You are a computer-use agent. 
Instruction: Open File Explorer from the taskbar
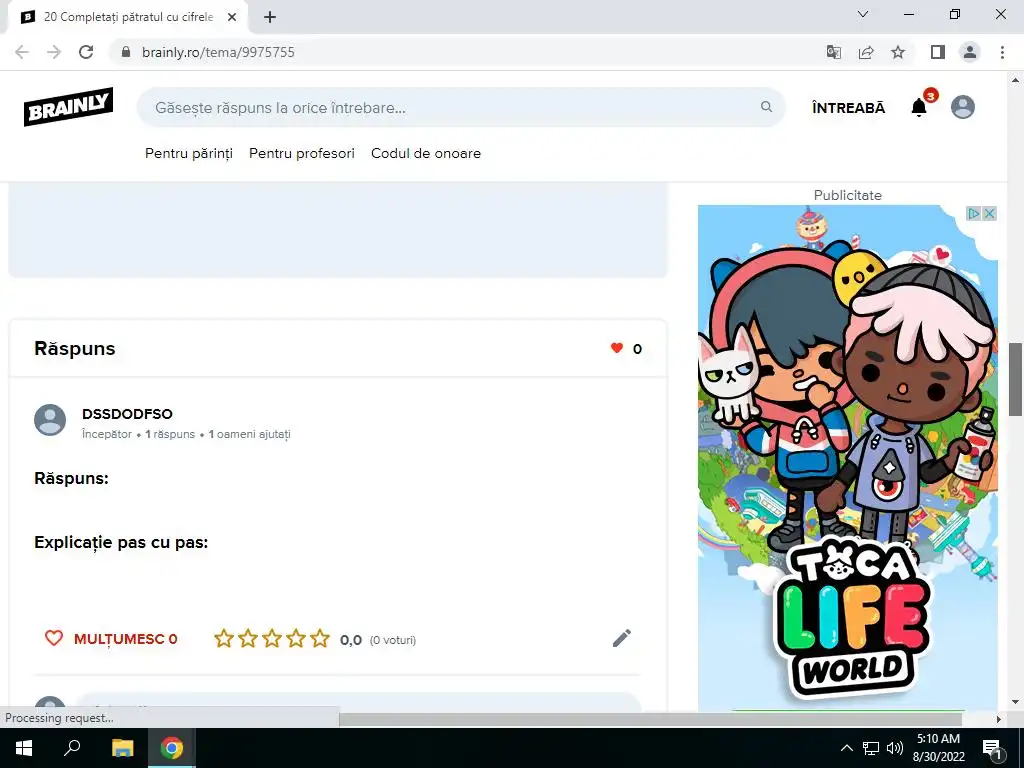click(x=122, y=748)
